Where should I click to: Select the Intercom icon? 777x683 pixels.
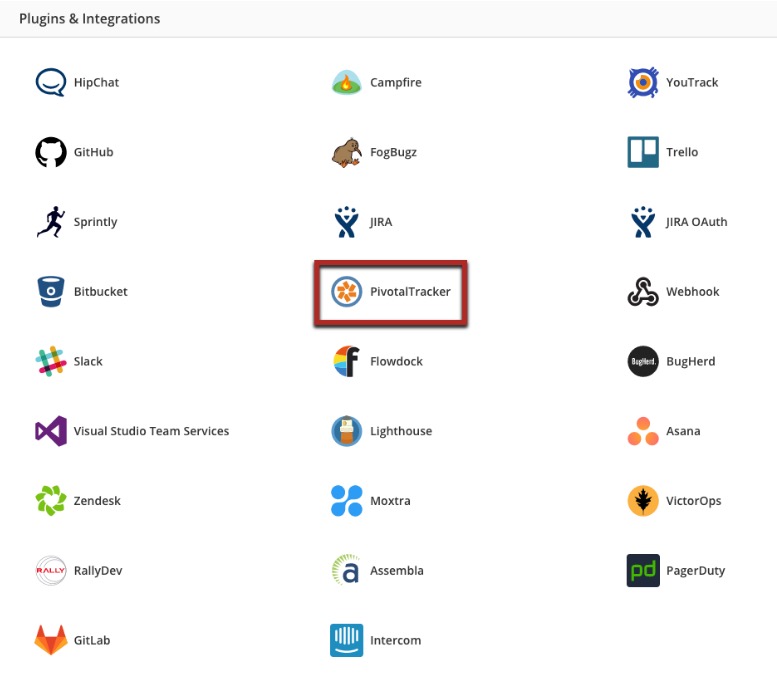click(346, 640)
